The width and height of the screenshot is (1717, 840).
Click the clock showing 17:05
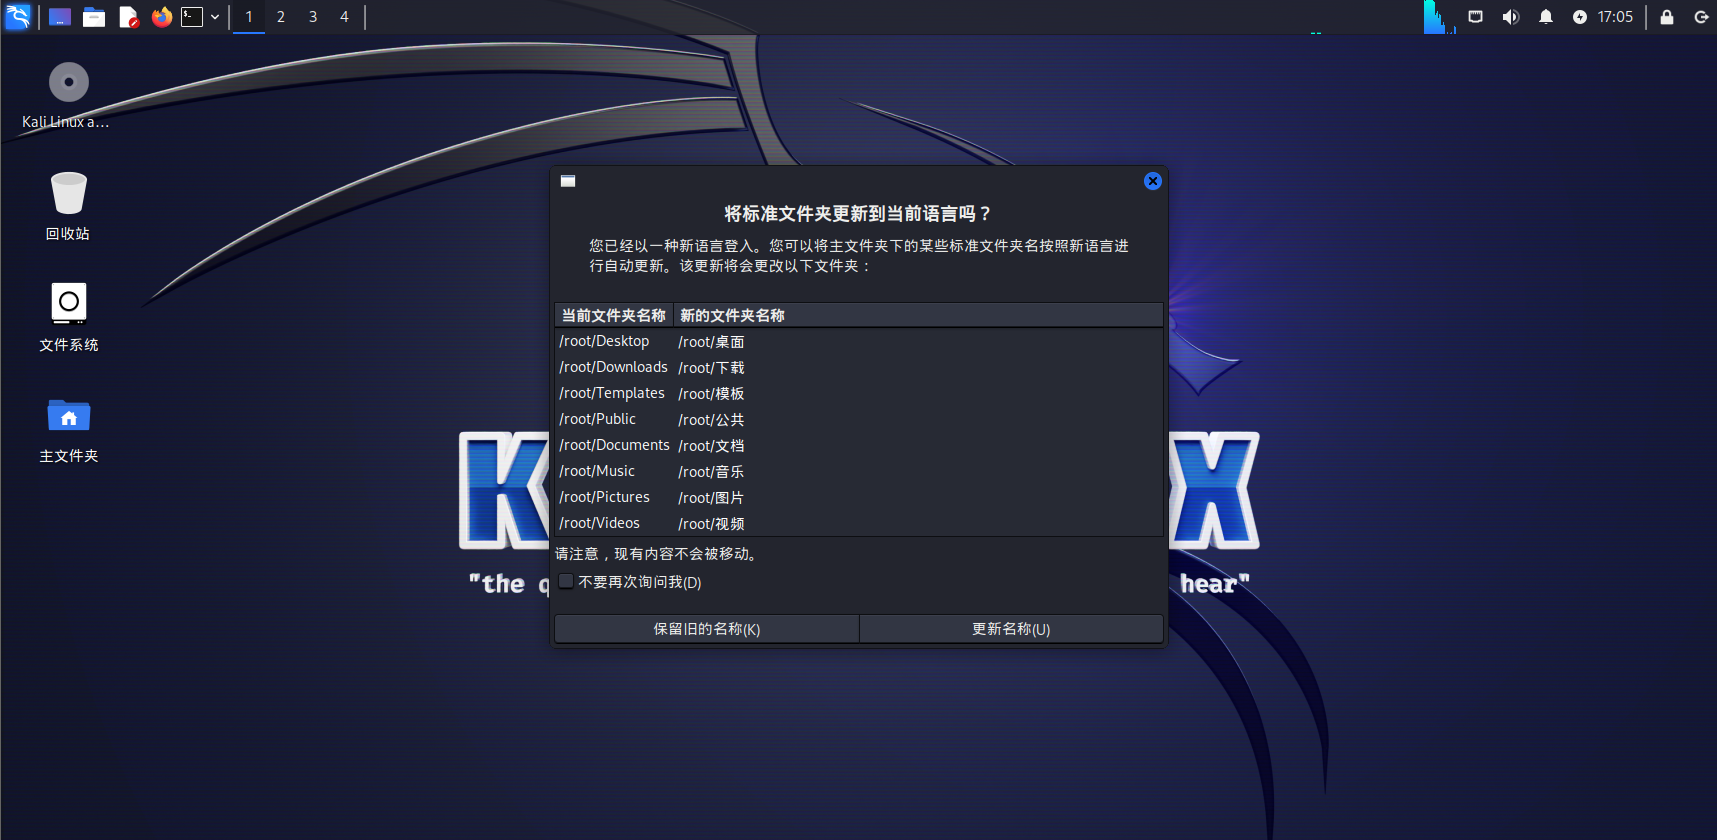click(x=1615, y=17)
